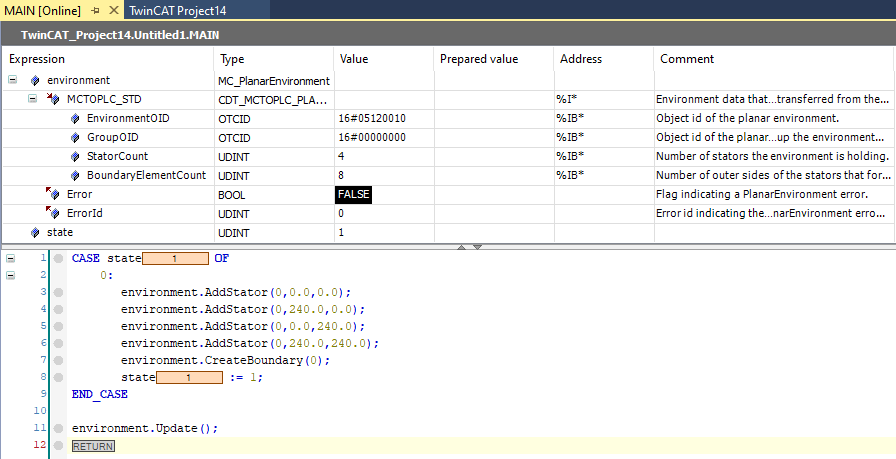The height and width of the screenshot is (459, 896).
Task: Click the environment variable icon
Action: pos(35,81)
